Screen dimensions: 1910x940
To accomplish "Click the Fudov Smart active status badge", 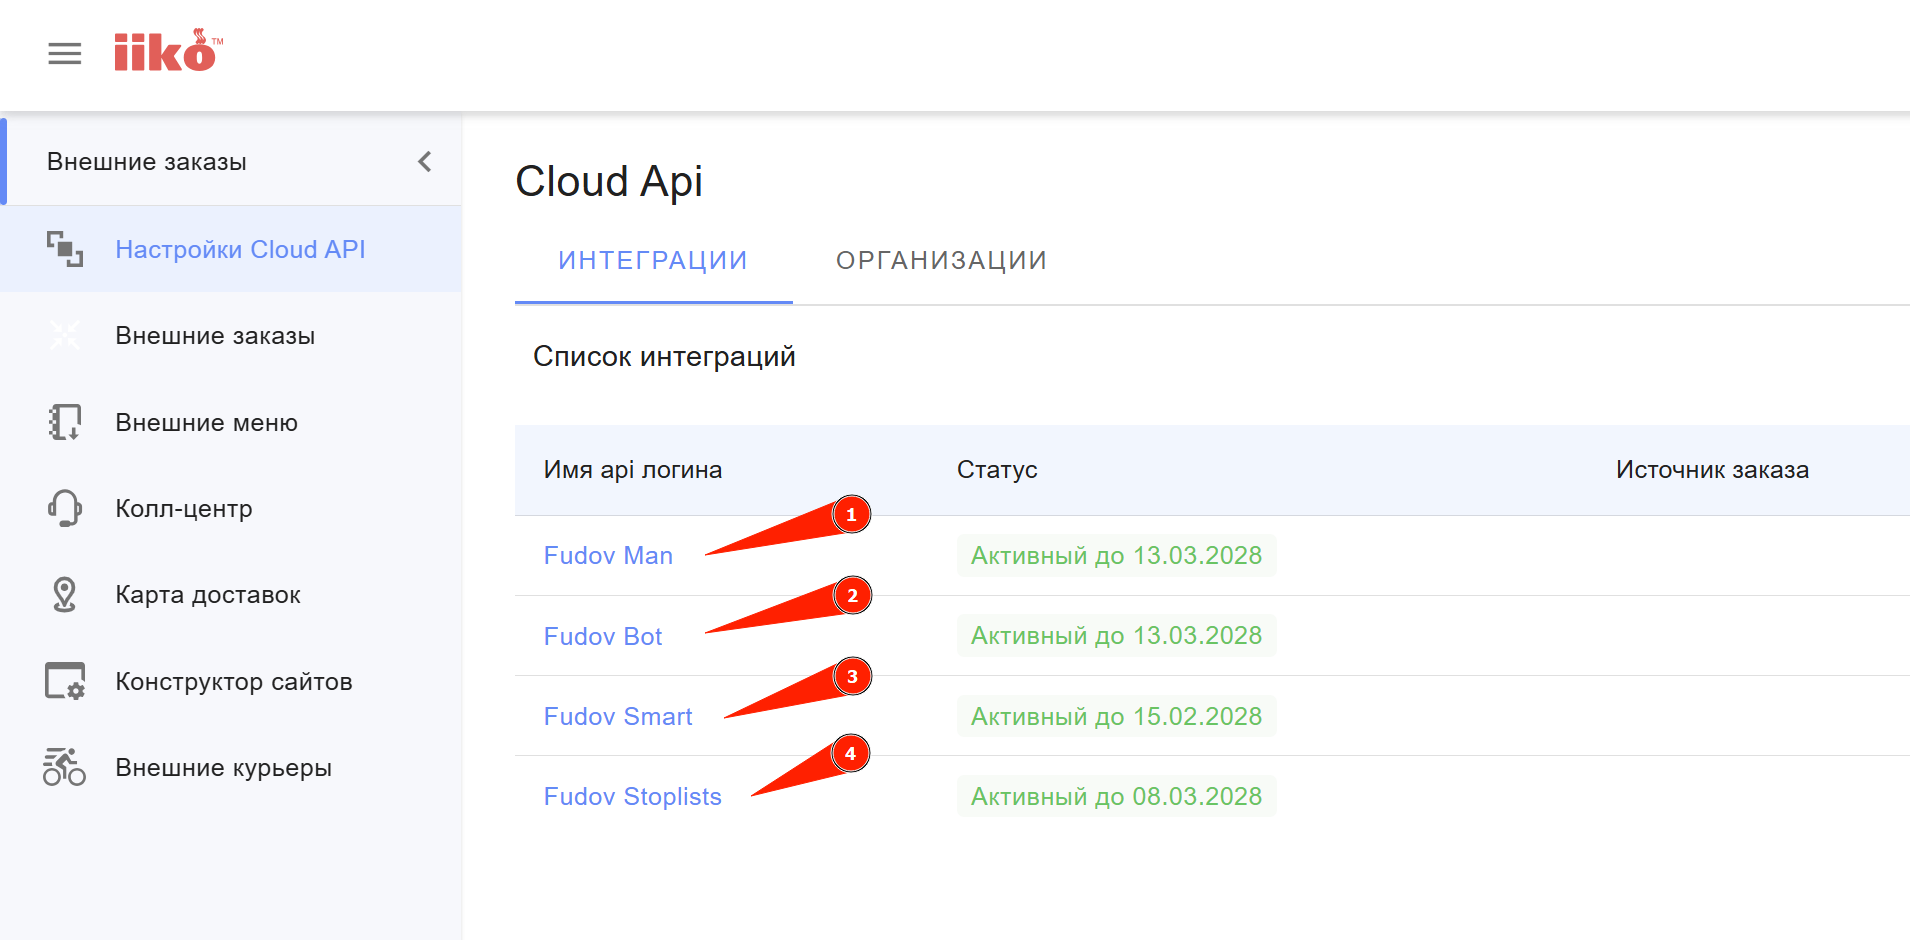I will point(1116,717).
